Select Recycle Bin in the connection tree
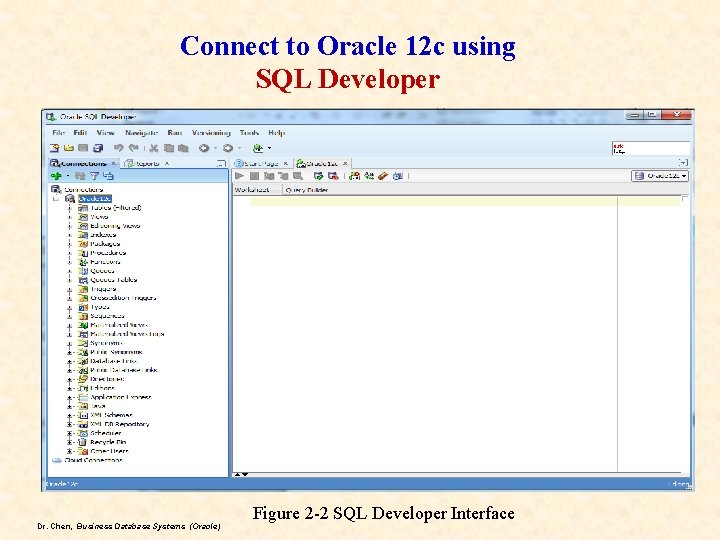Image resolution: width=720 pixels, height=540 pixels. coord(108,442)
